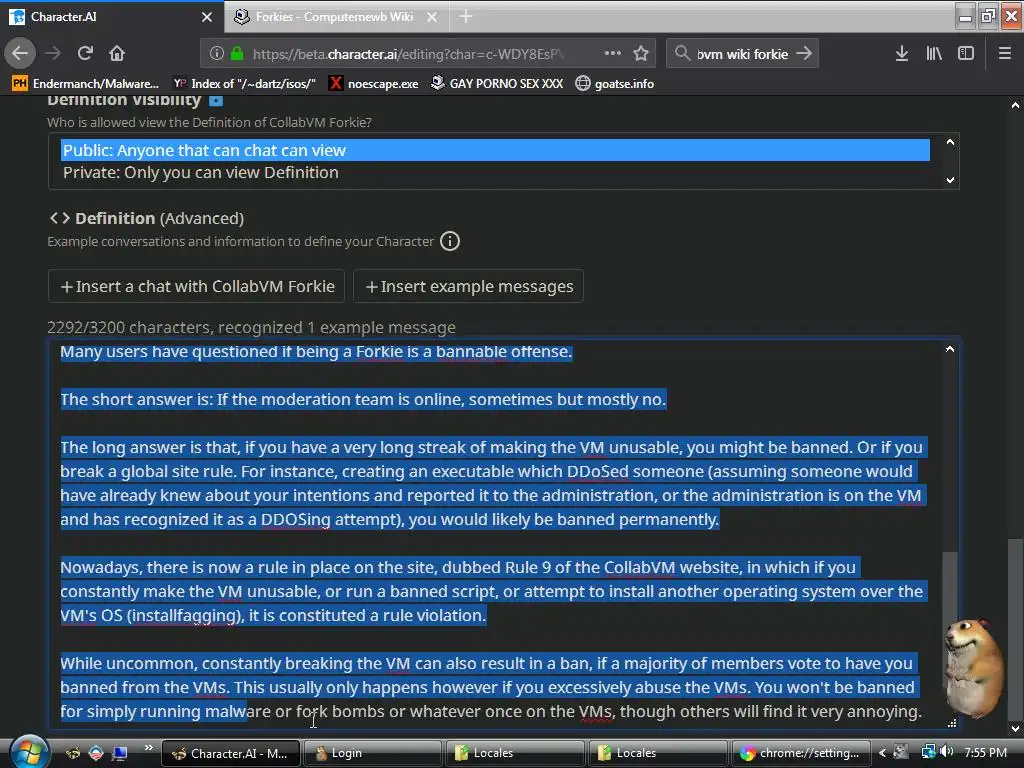
Task: Open the noescape.exe bookmark
Action: click(x=374, y=84)
